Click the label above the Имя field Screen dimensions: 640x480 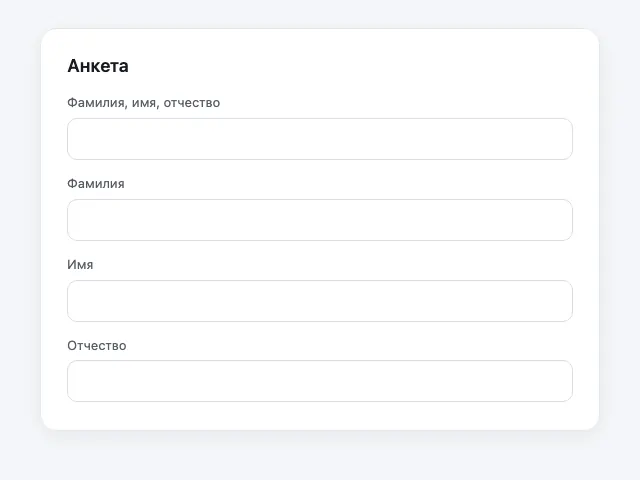[x=80, y=264]
